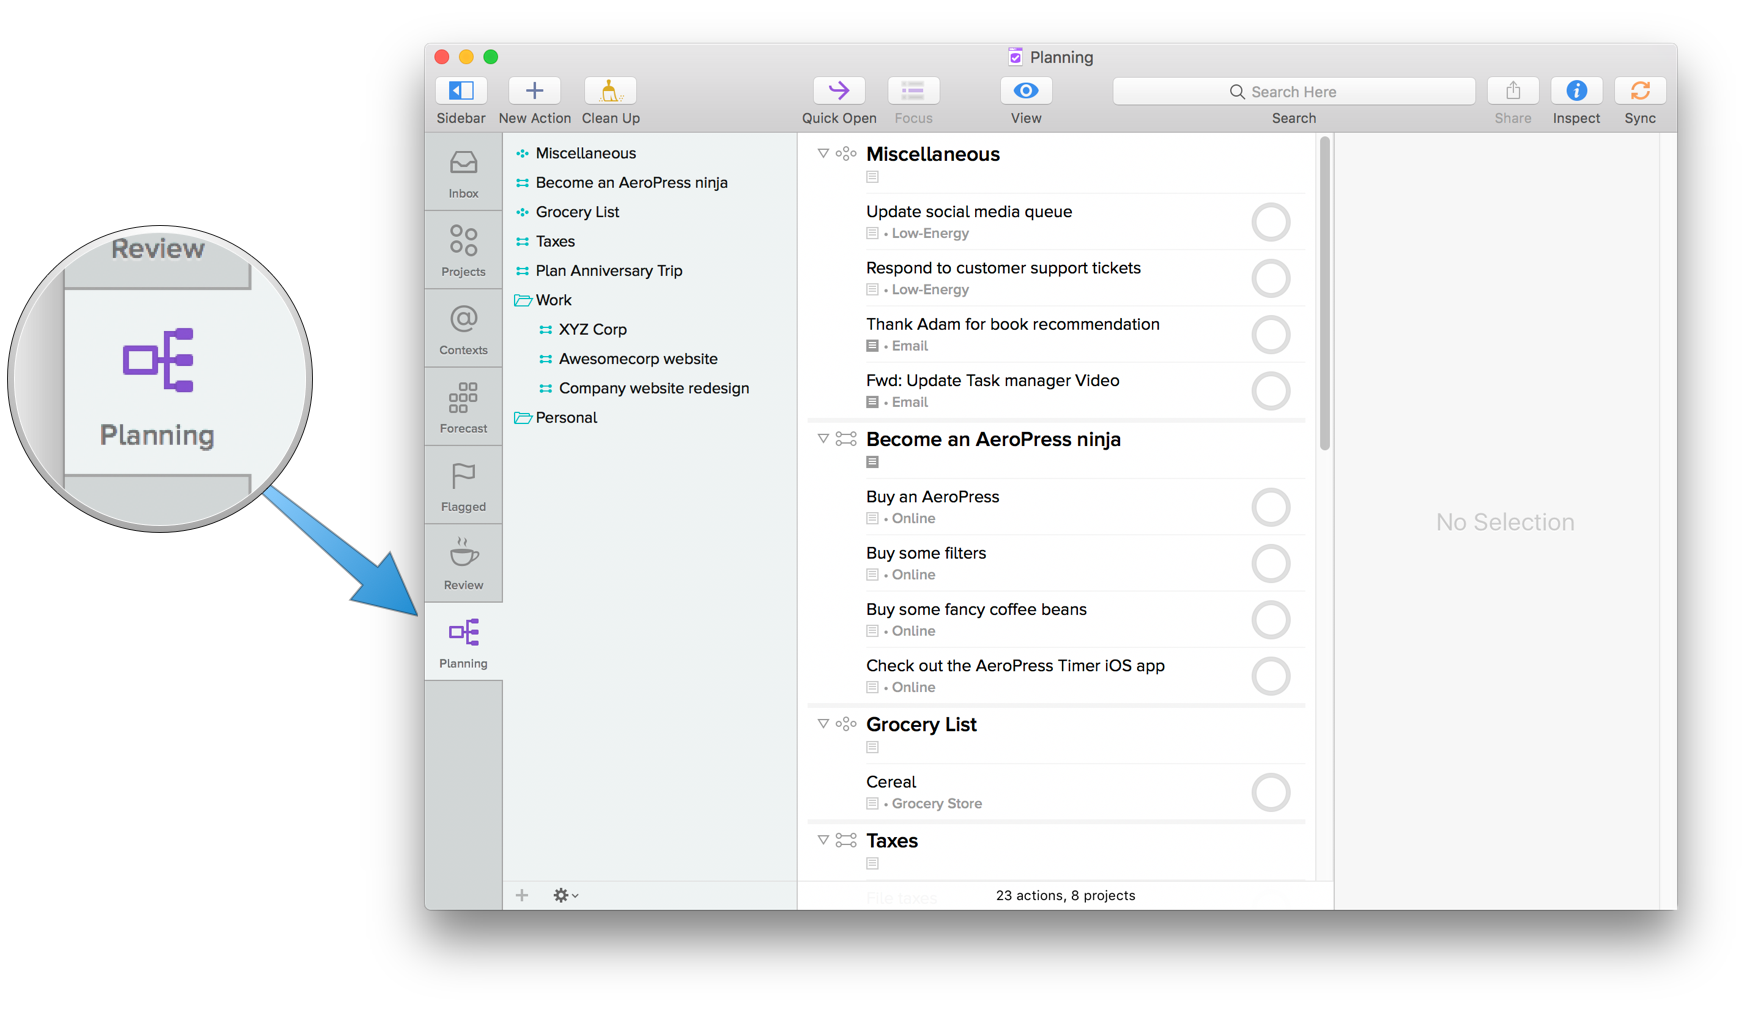Image resolution: width=1750 pixels, height=1012 pixels.
Task: Open note icon for Cereal task
Action: [872, 804]
